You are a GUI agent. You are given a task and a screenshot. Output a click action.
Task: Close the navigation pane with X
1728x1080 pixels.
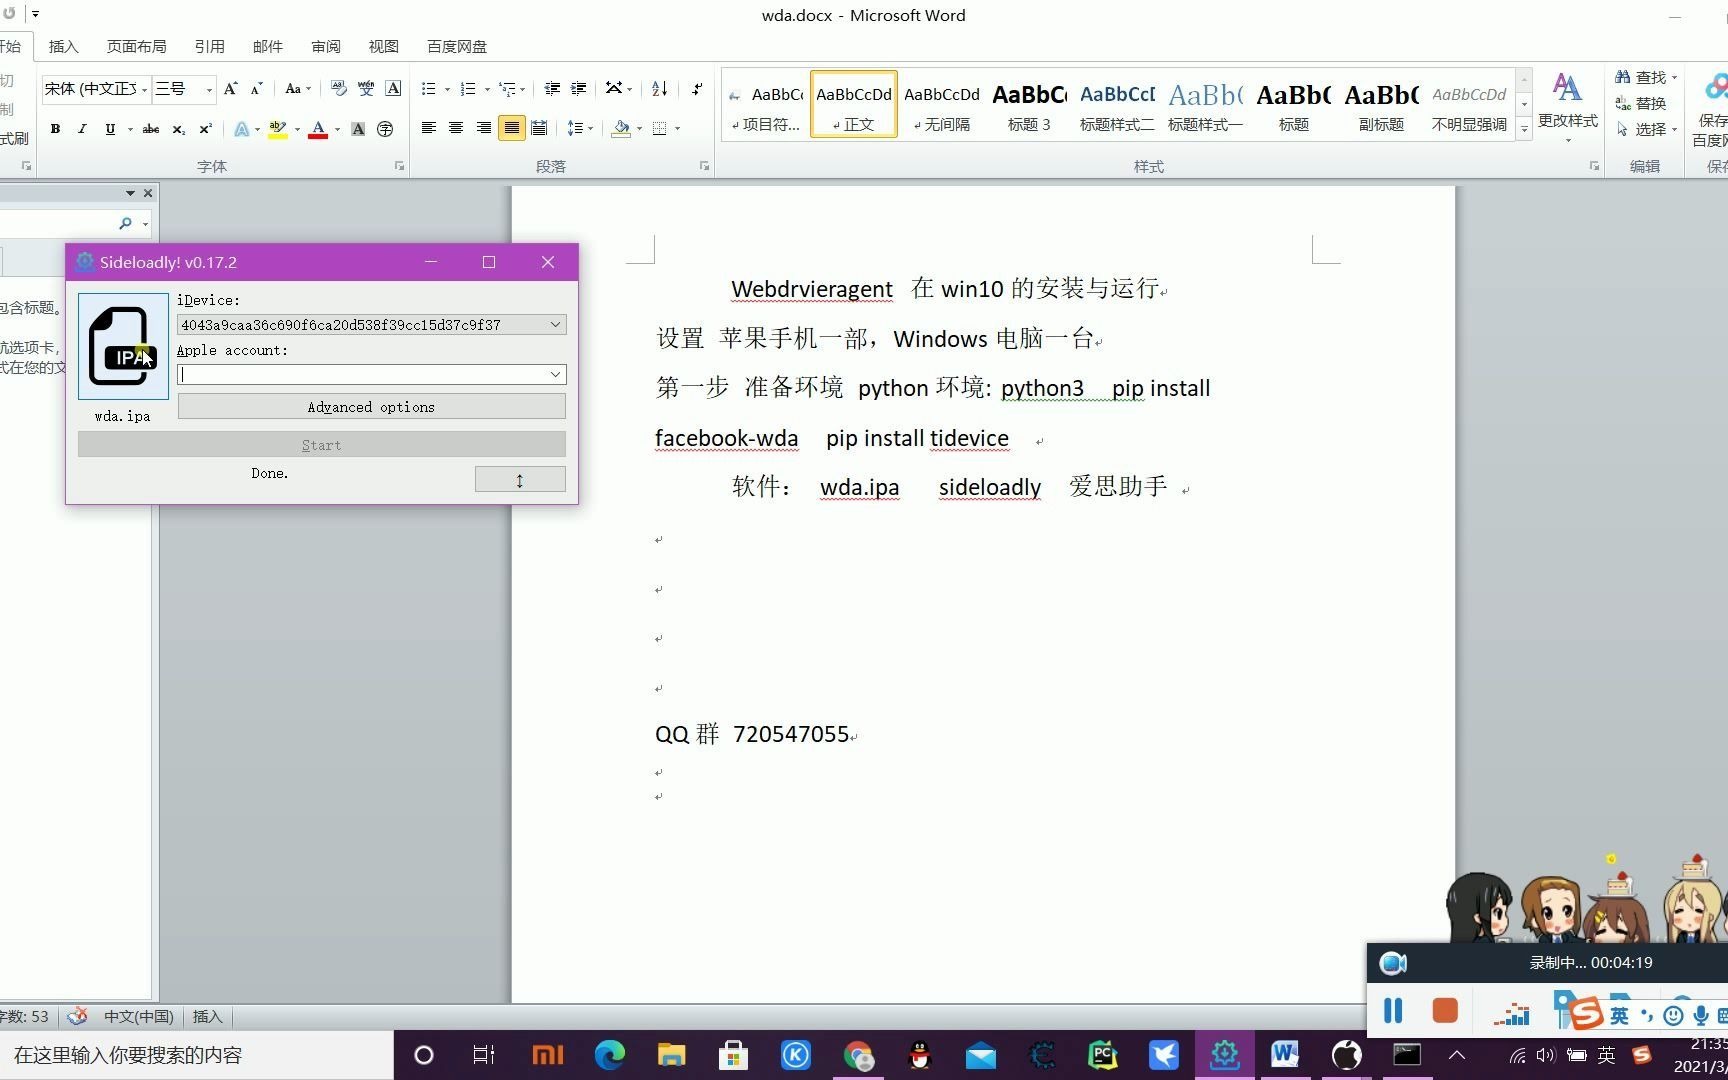click(148, 193)
